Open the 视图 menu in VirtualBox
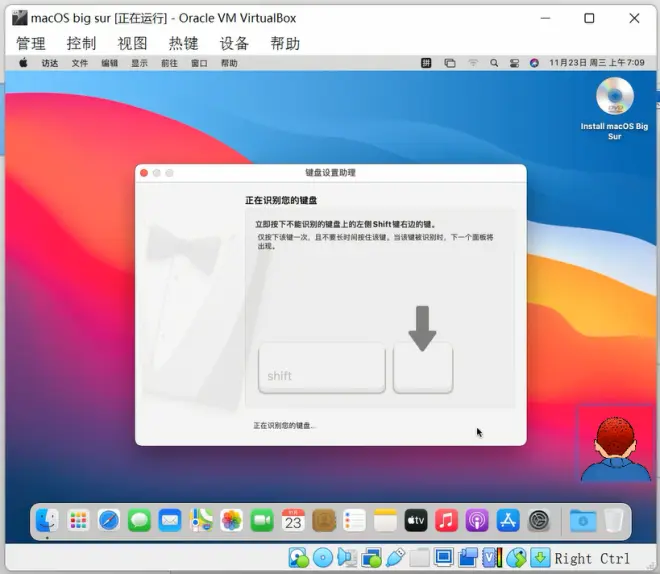 coord(132,43)
